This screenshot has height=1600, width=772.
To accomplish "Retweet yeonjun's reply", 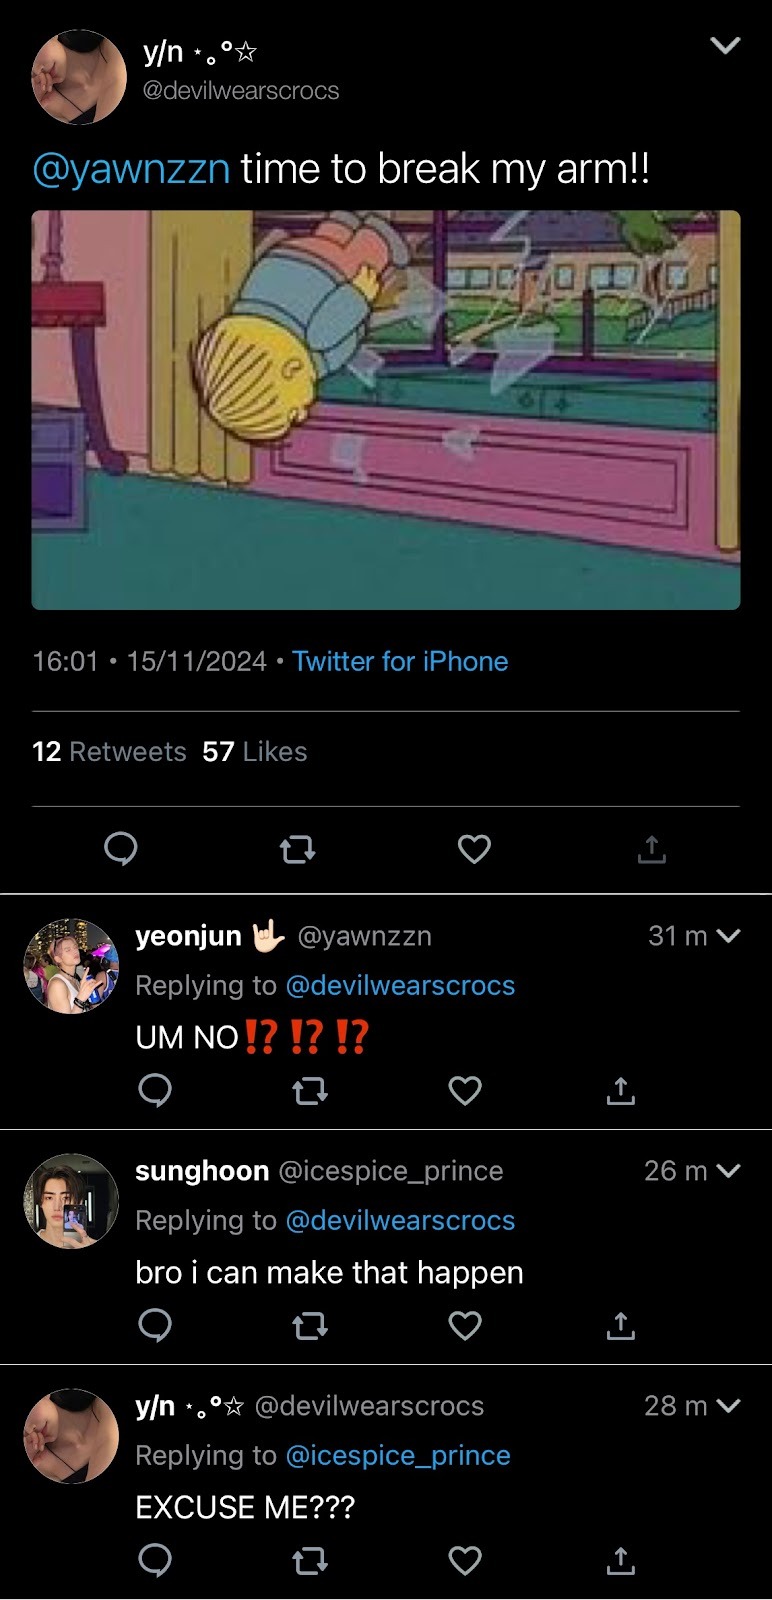I will pos(309,1090).
